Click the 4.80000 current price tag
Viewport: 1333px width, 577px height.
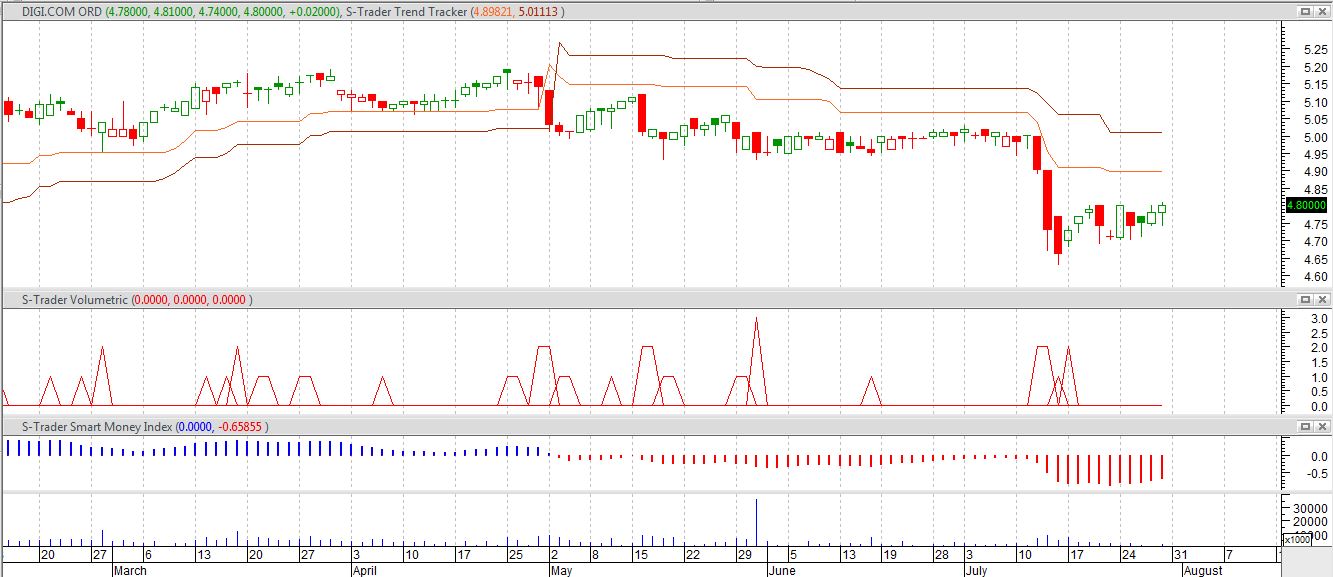1307,205
